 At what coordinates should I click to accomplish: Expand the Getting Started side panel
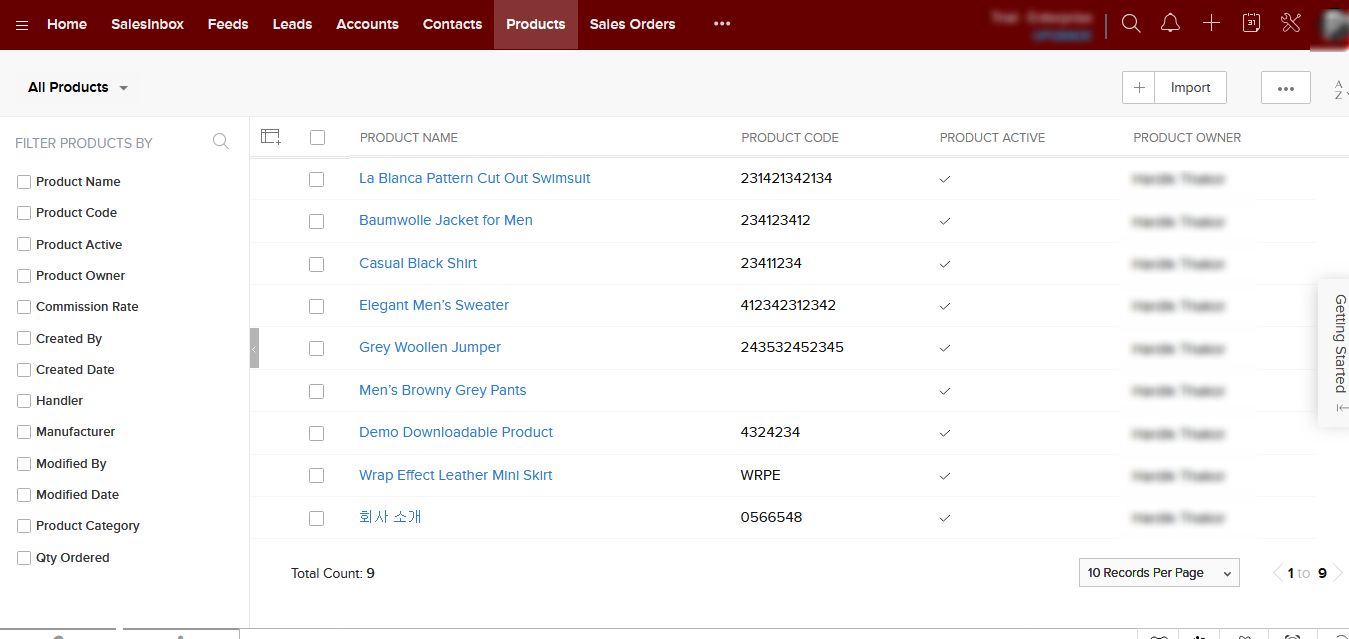[x=1336, y=353]
